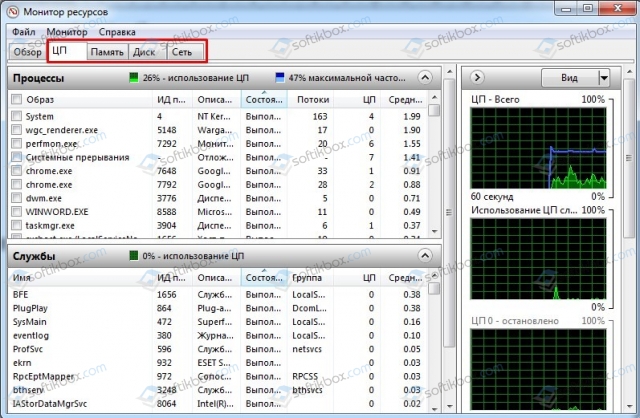Open the Монитор menu
640x418 pixels.
pos(67,32)
